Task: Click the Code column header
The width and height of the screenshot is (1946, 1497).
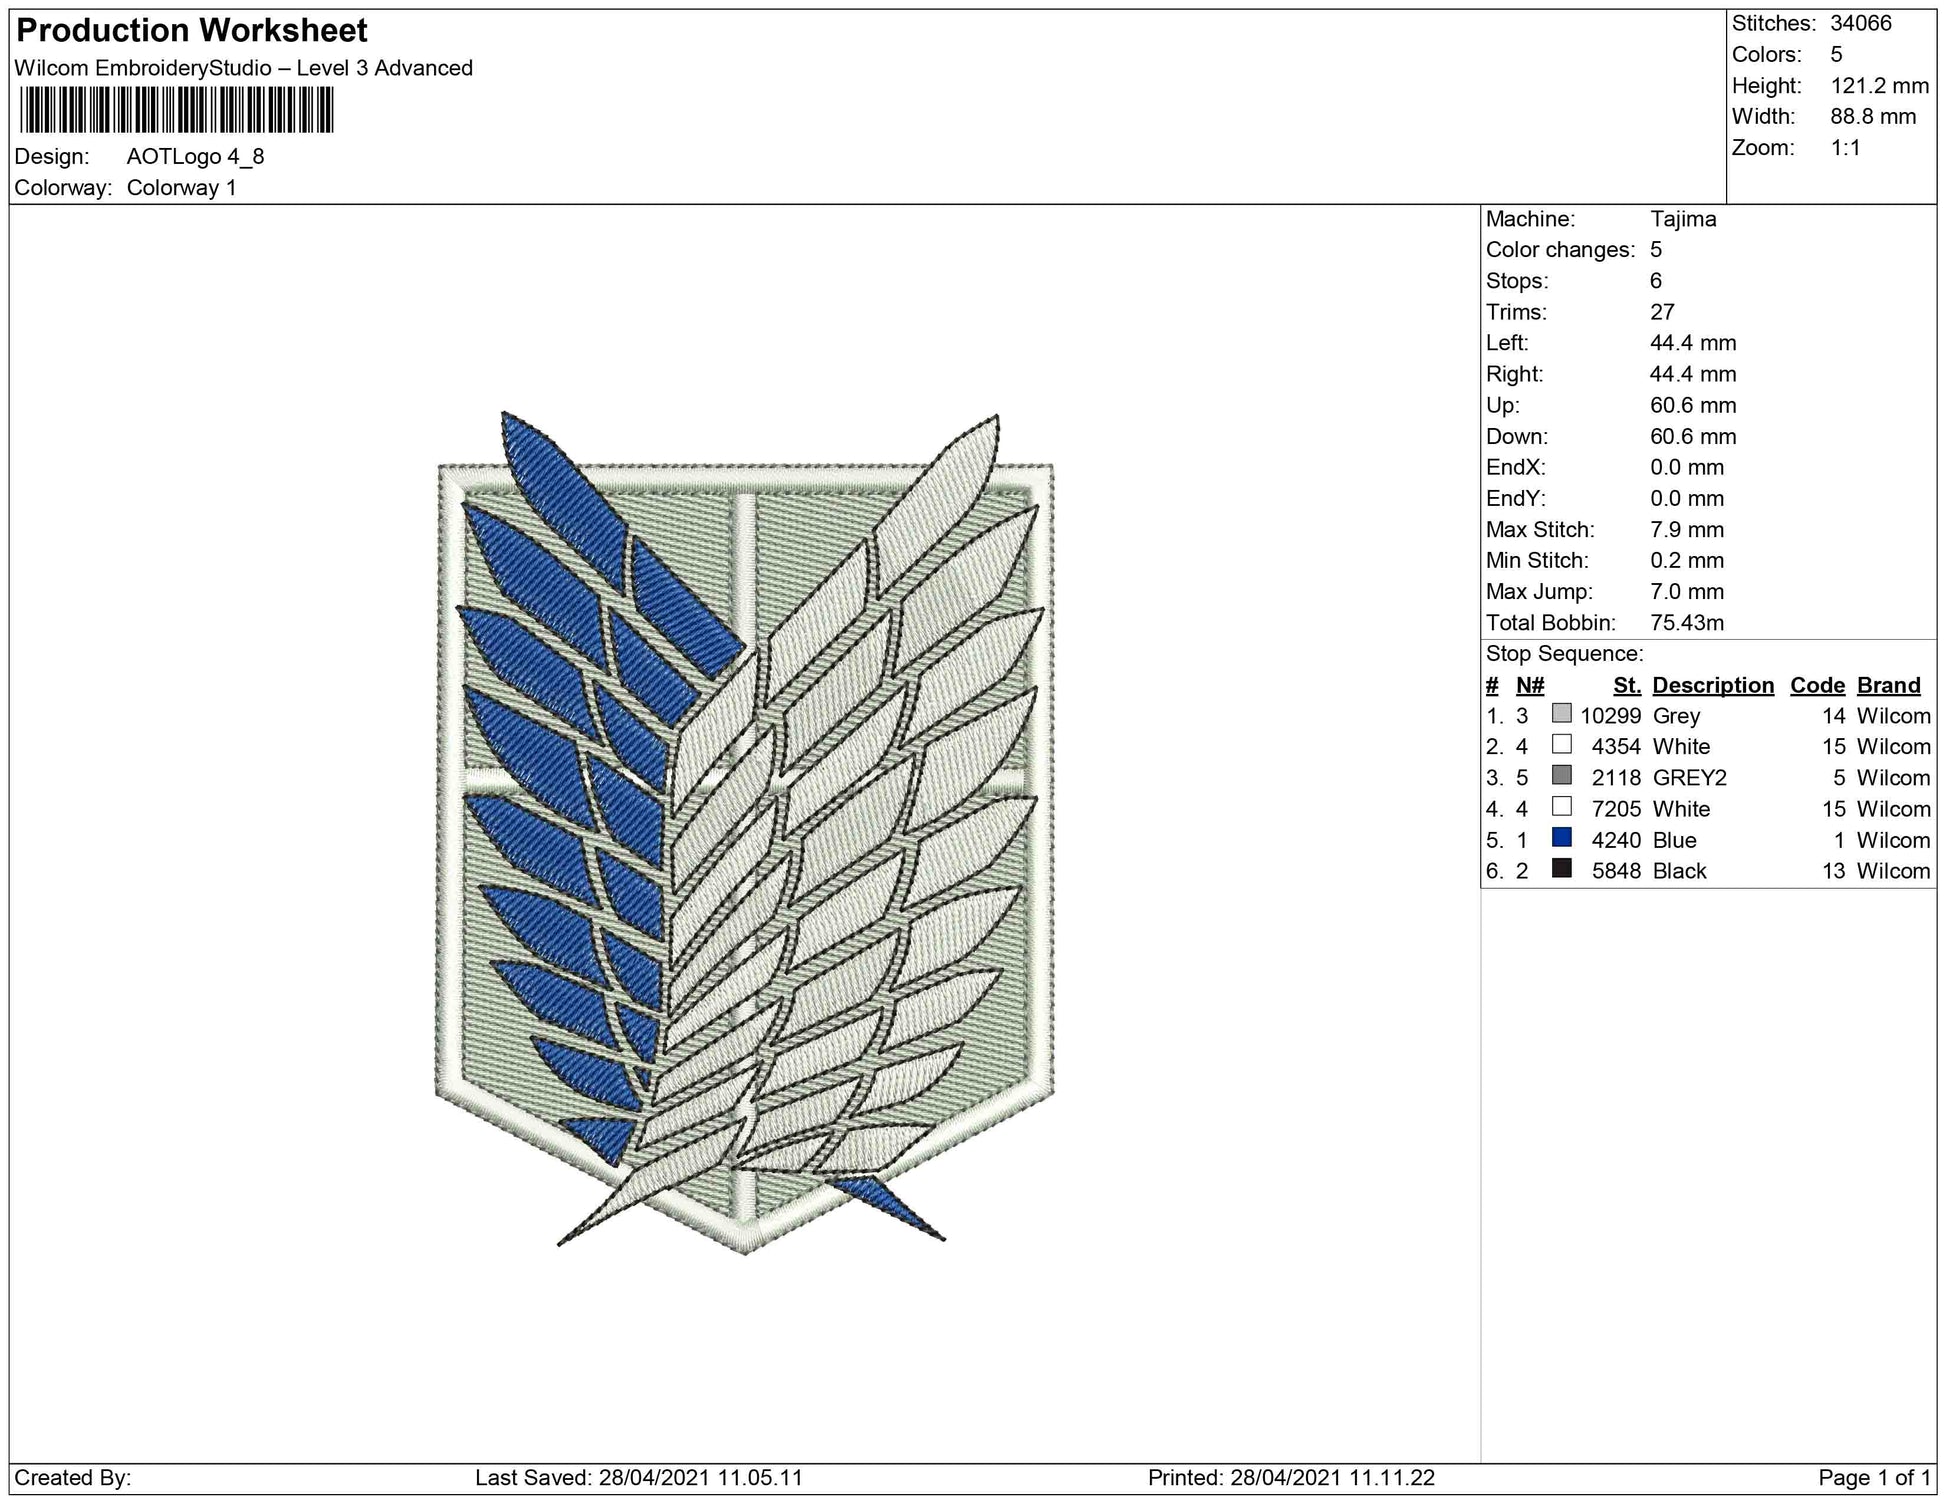Action: pyautogui.click(x=1816, y=685)
